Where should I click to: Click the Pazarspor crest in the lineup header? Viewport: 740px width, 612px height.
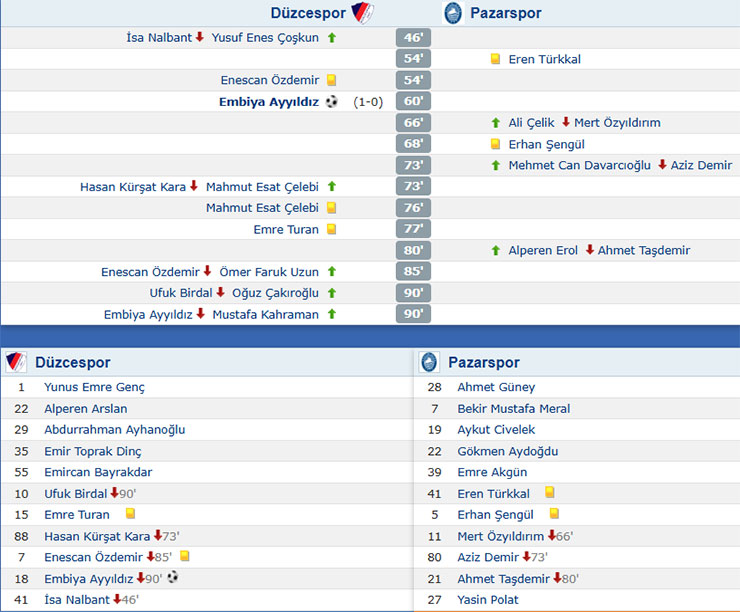click(429, 362)
